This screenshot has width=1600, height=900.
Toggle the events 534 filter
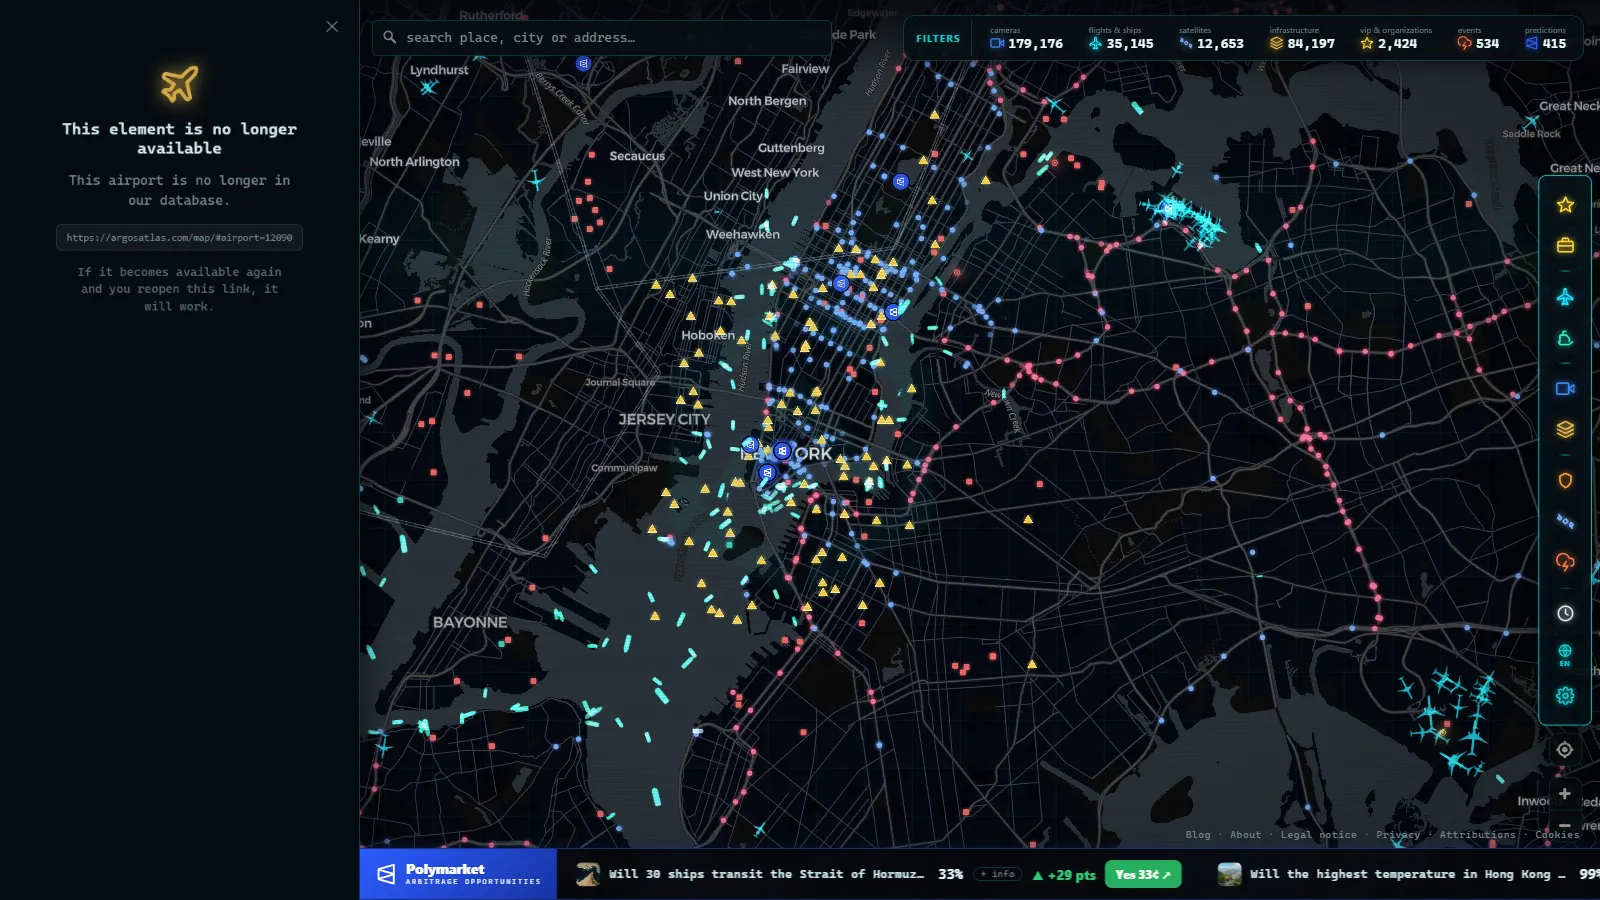[x=1478, y=39]
